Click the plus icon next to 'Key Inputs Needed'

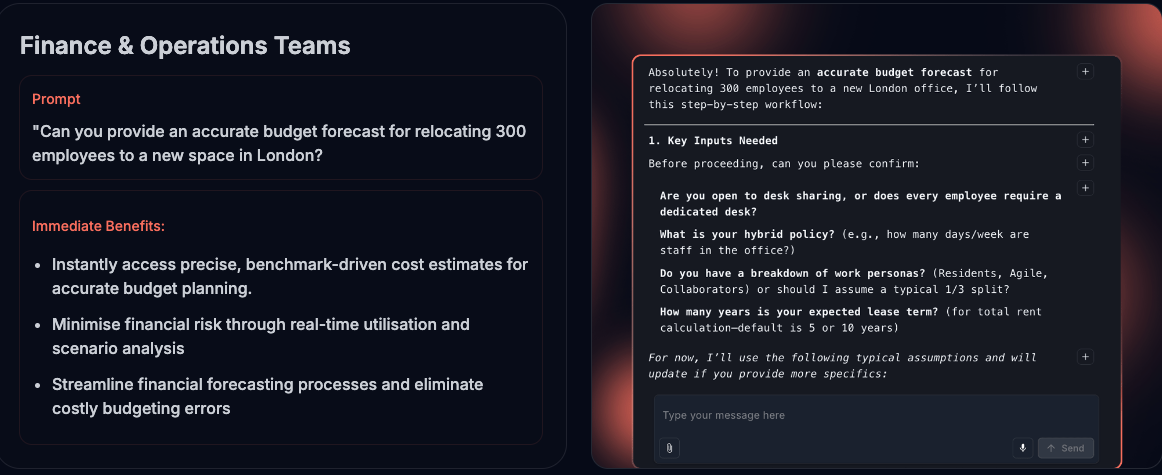coord(1085,140)
